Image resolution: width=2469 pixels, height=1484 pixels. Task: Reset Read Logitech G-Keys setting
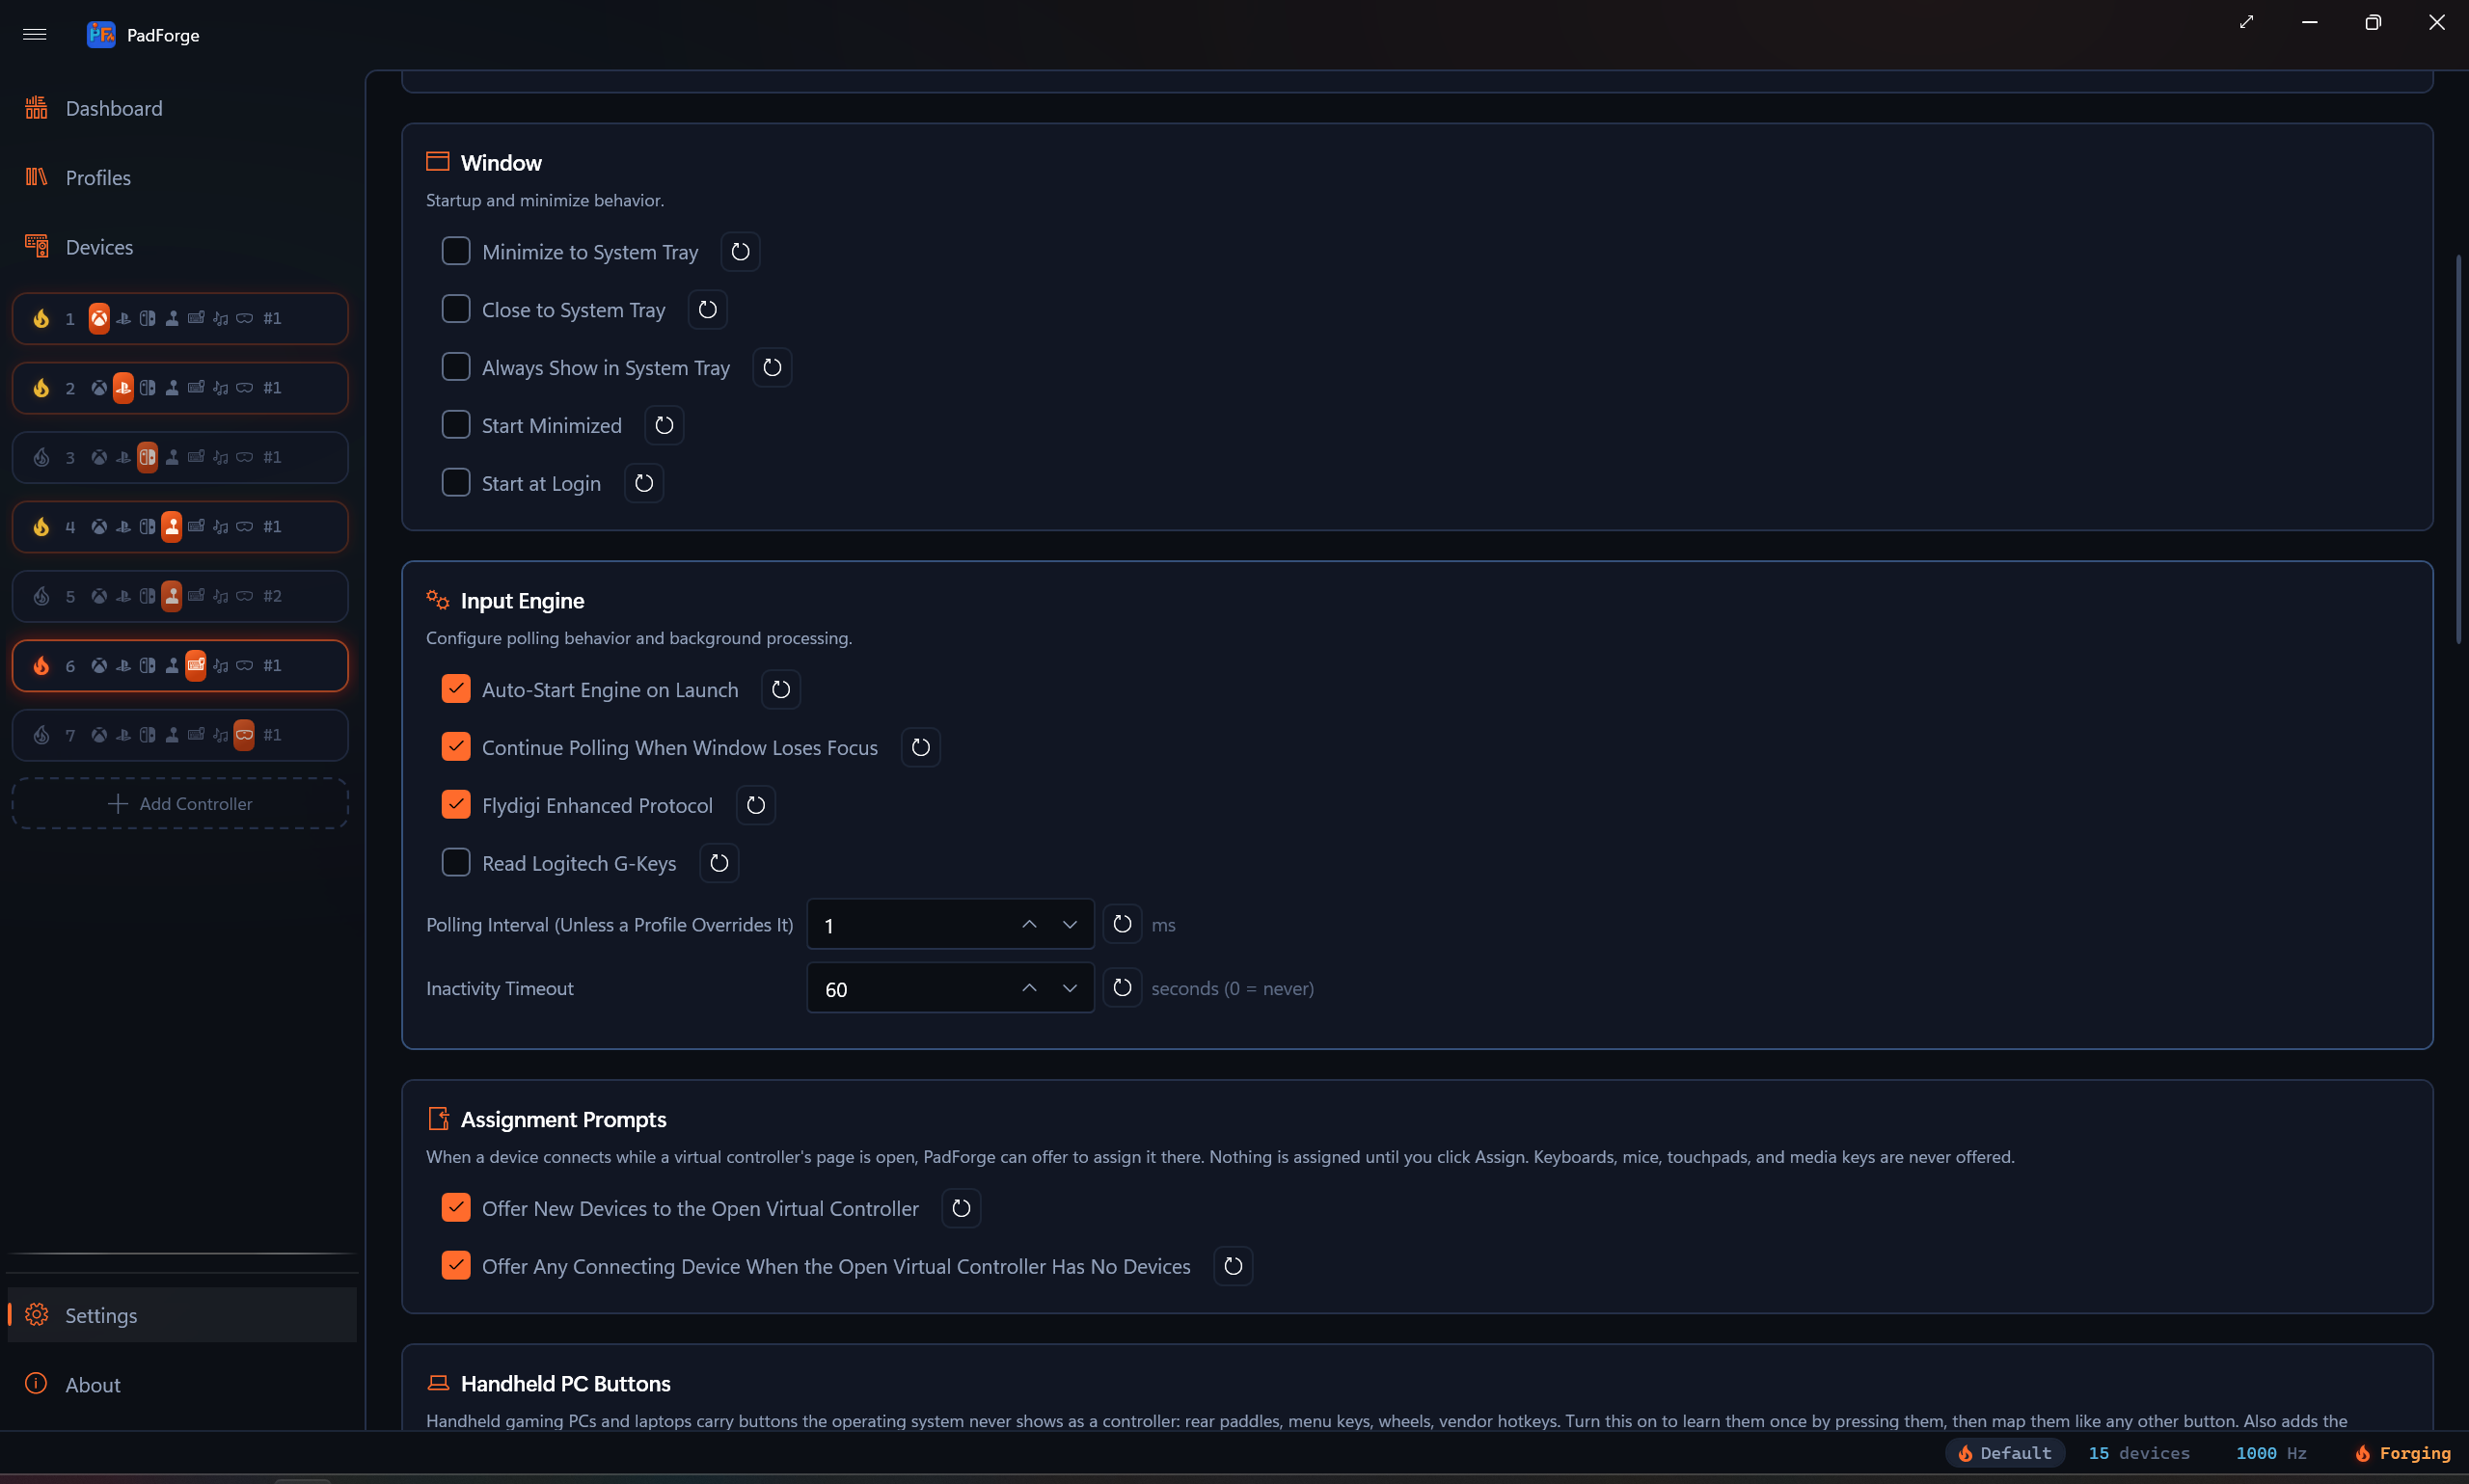tap(719, 863)
